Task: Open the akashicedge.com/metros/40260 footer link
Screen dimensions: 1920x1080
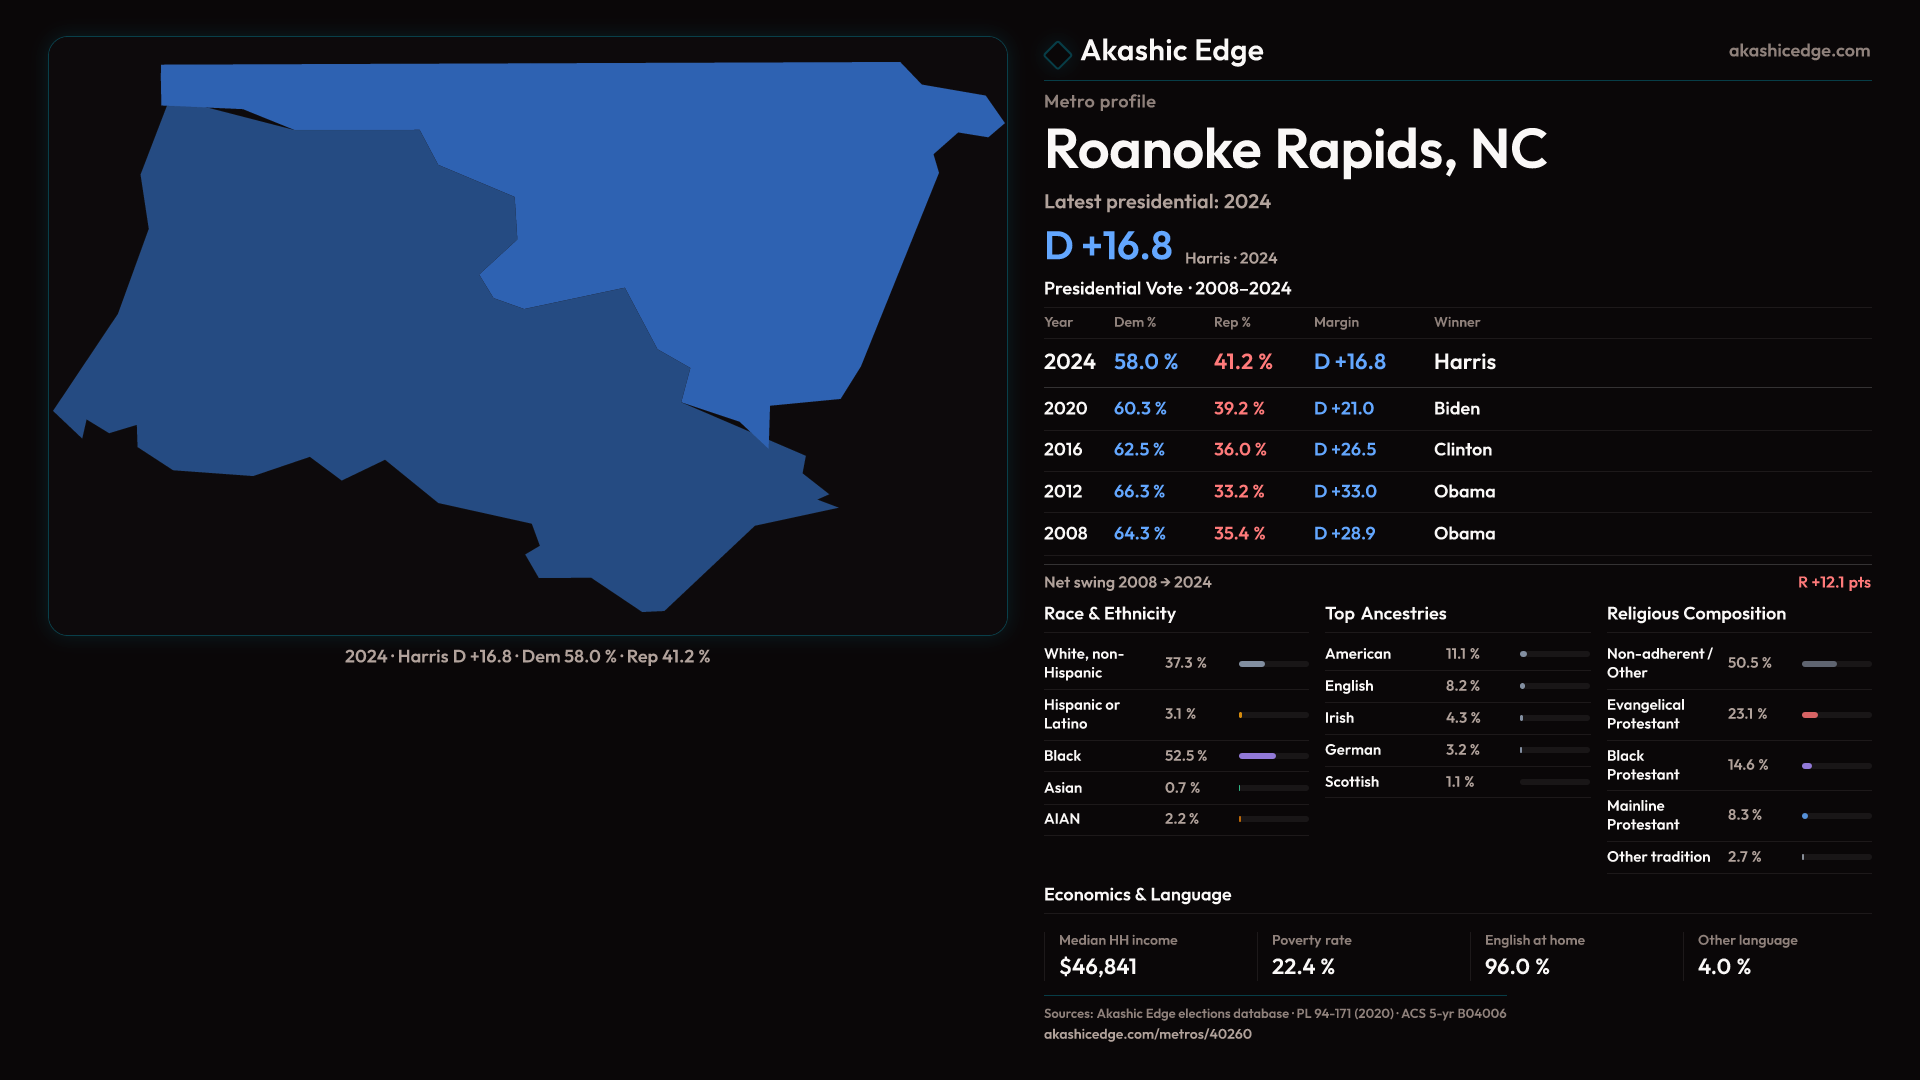Action: 1147,1034
